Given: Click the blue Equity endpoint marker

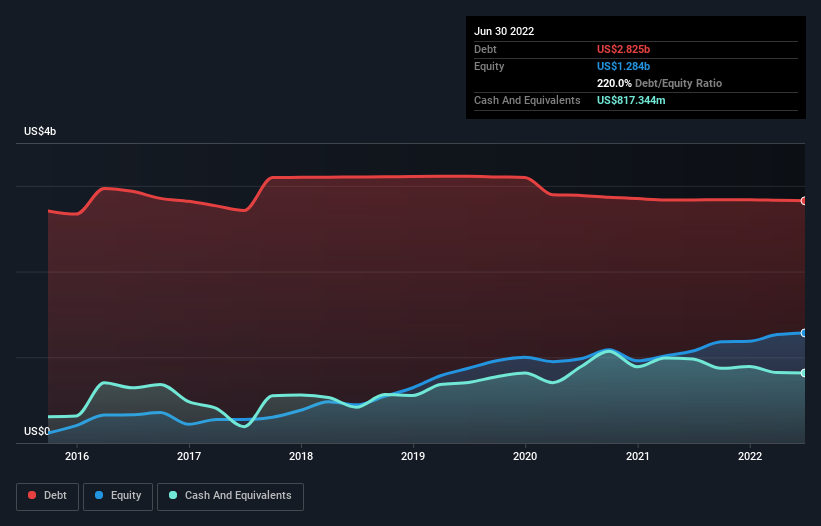Looking at the screenshot, I should pos(804,333).
